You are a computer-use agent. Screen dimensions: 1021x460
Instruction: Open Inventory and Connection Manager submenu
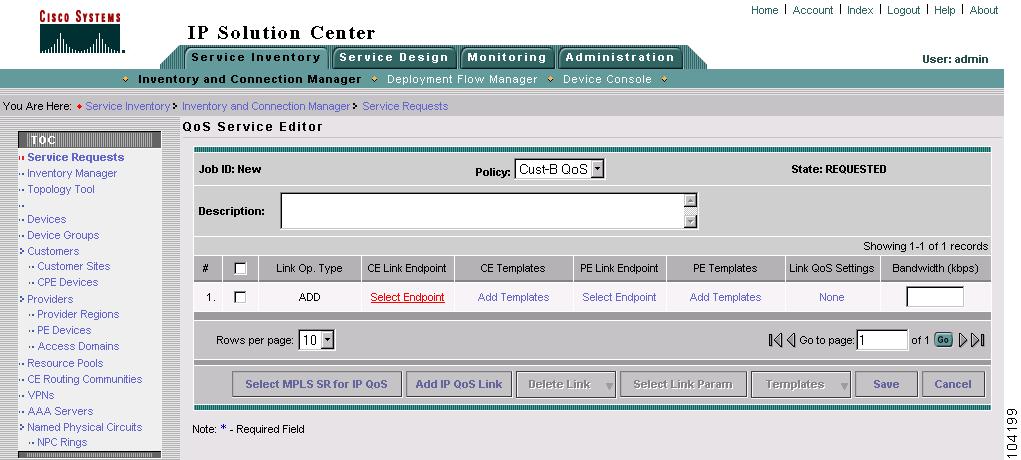(x=249, y=79)
